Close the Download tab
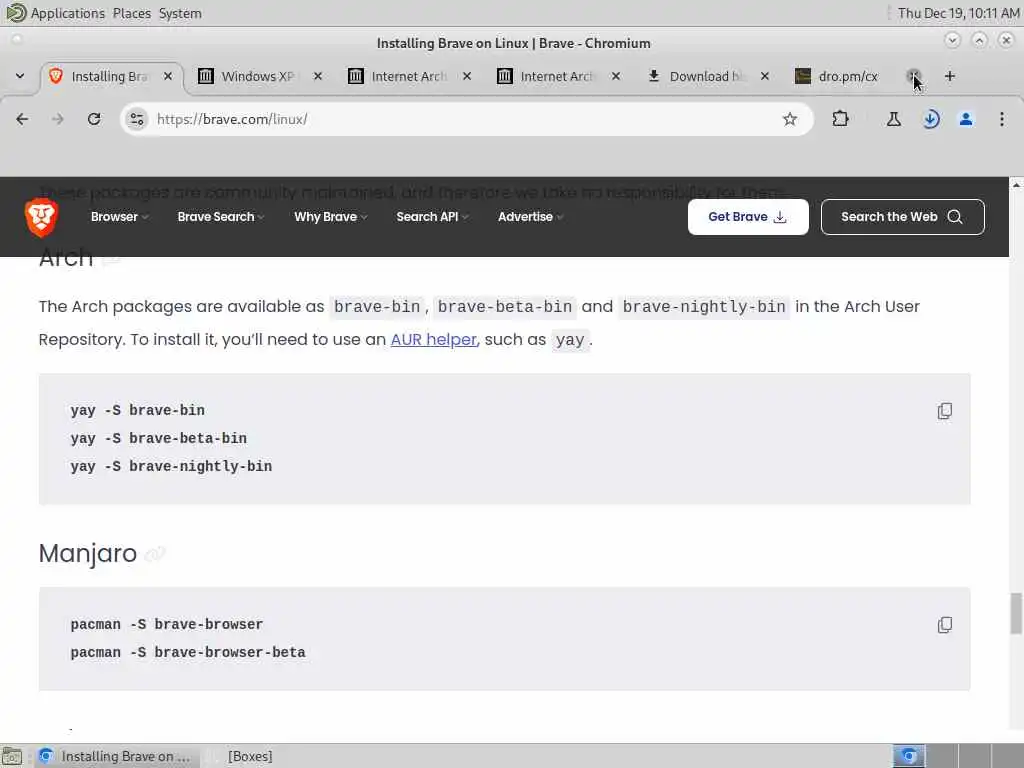This screenshot has height=768, width=1024. pos(765,76)
